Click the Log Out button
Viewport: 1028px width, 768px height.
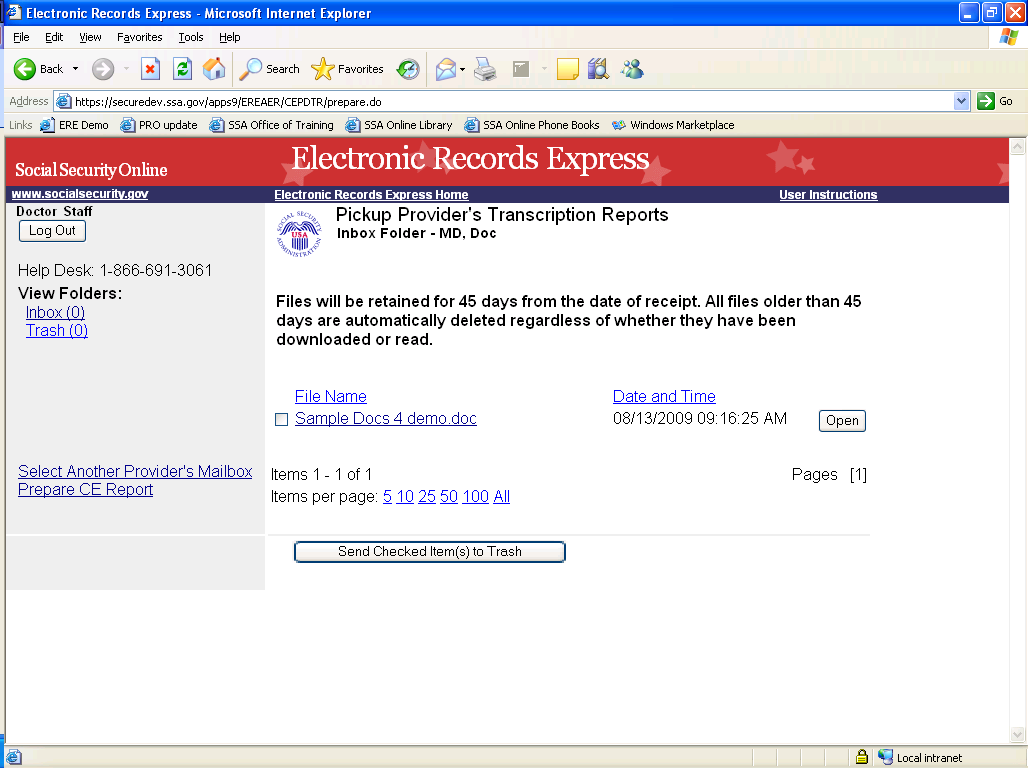click(x=52, y=231)
